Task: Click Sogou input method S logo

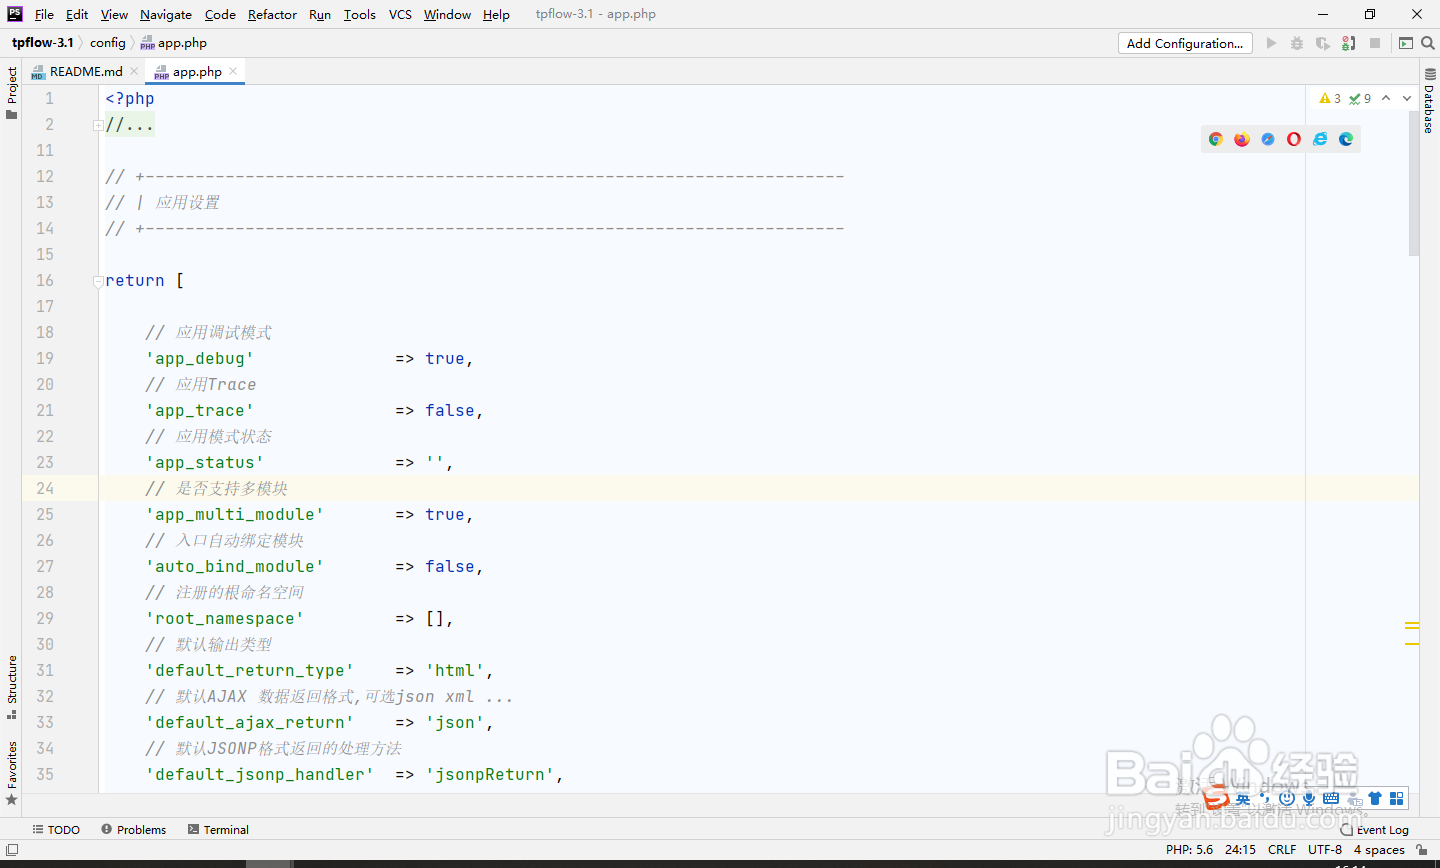Action: click(x=1216, y=797)
